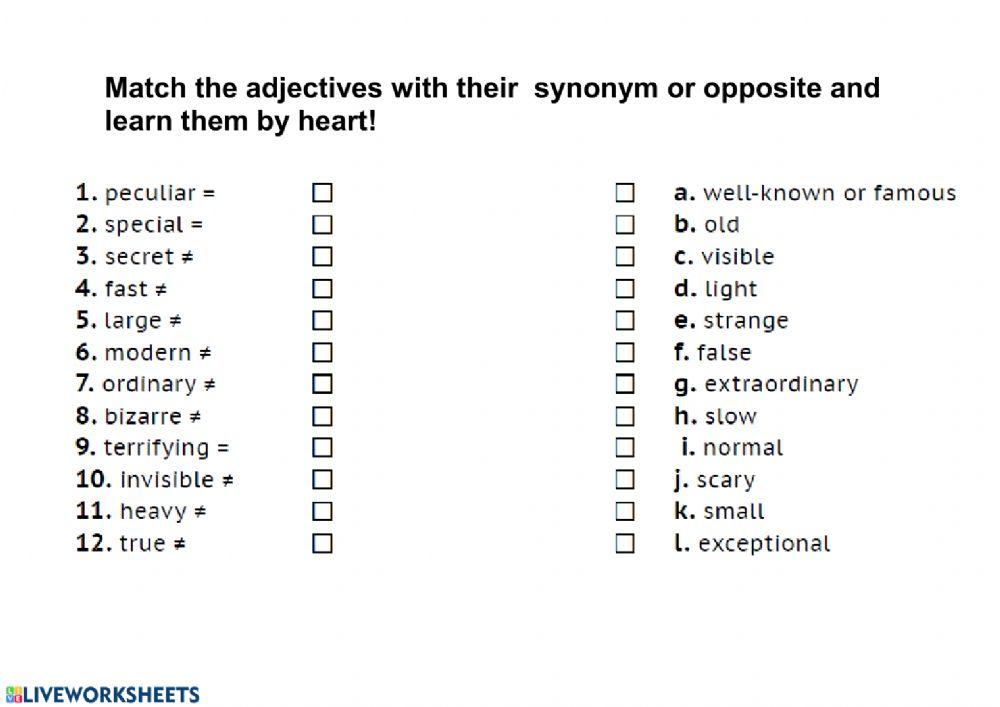Click the box next to 'peculiar ='
Viewport: 1000px width, 707px height.
pos(322,193)
